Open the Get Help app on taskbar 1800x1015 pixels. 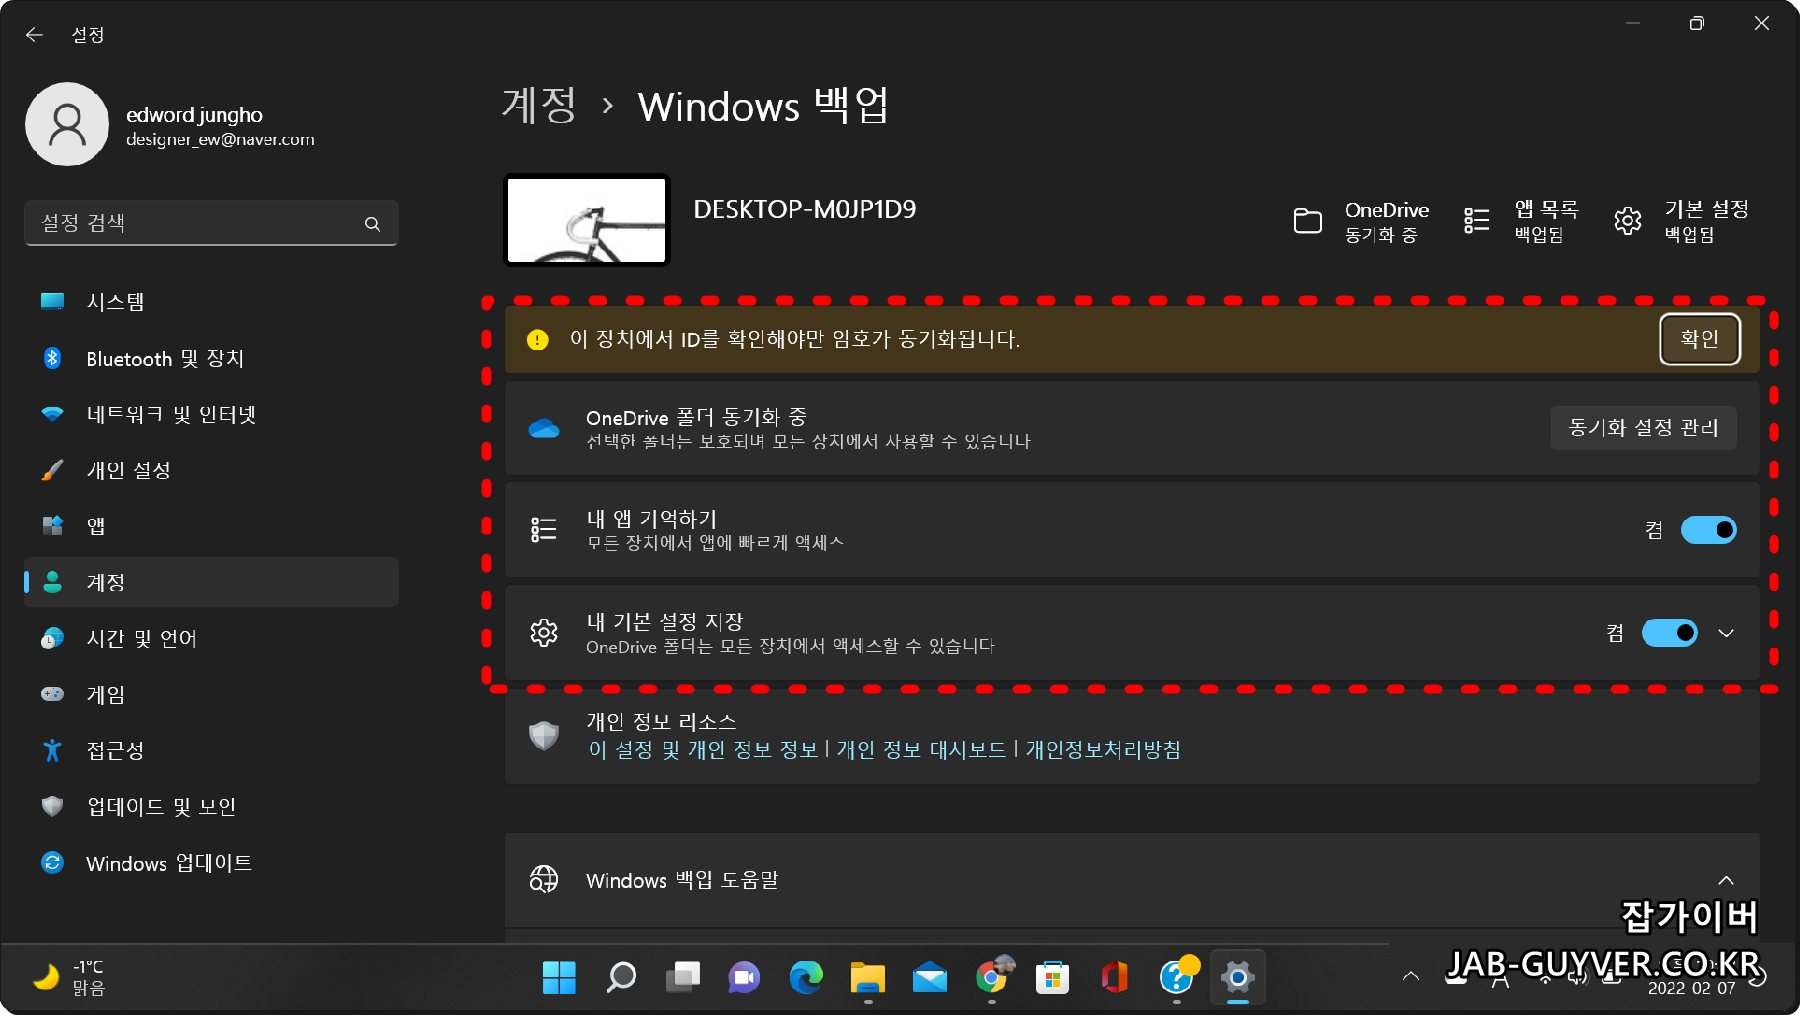[x=1177, y=977]
